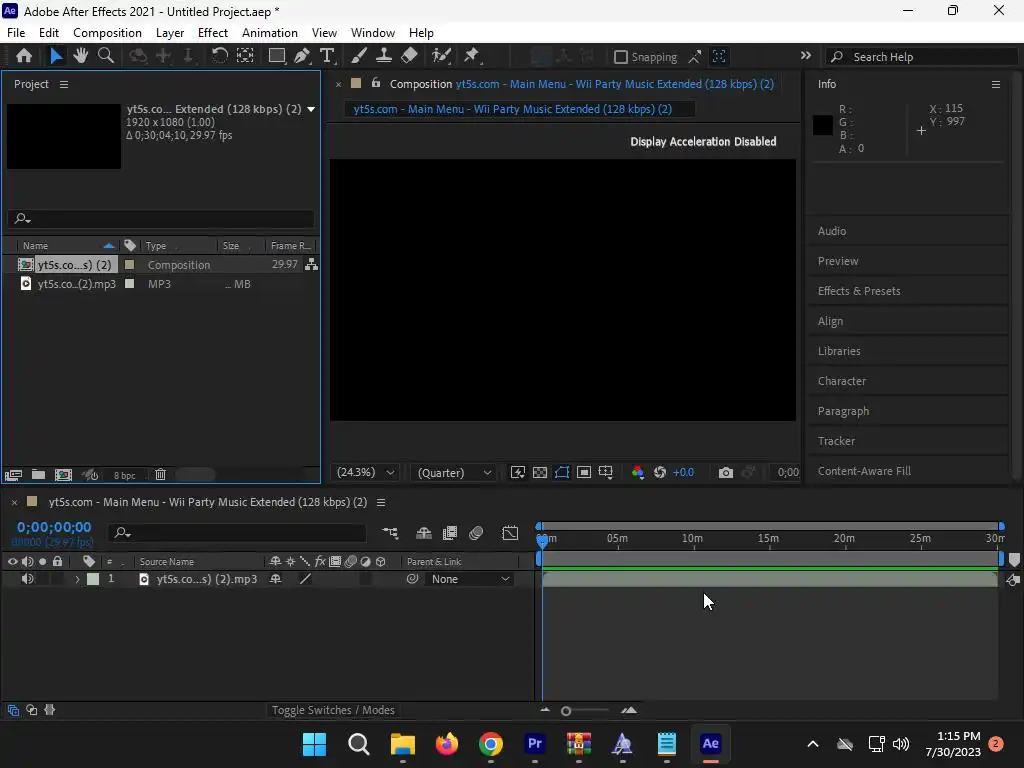Screen dimensions: 1024x768
Task: Select the Horizontal Type tool
Action: pyautogui.click(x=327, y=56)
